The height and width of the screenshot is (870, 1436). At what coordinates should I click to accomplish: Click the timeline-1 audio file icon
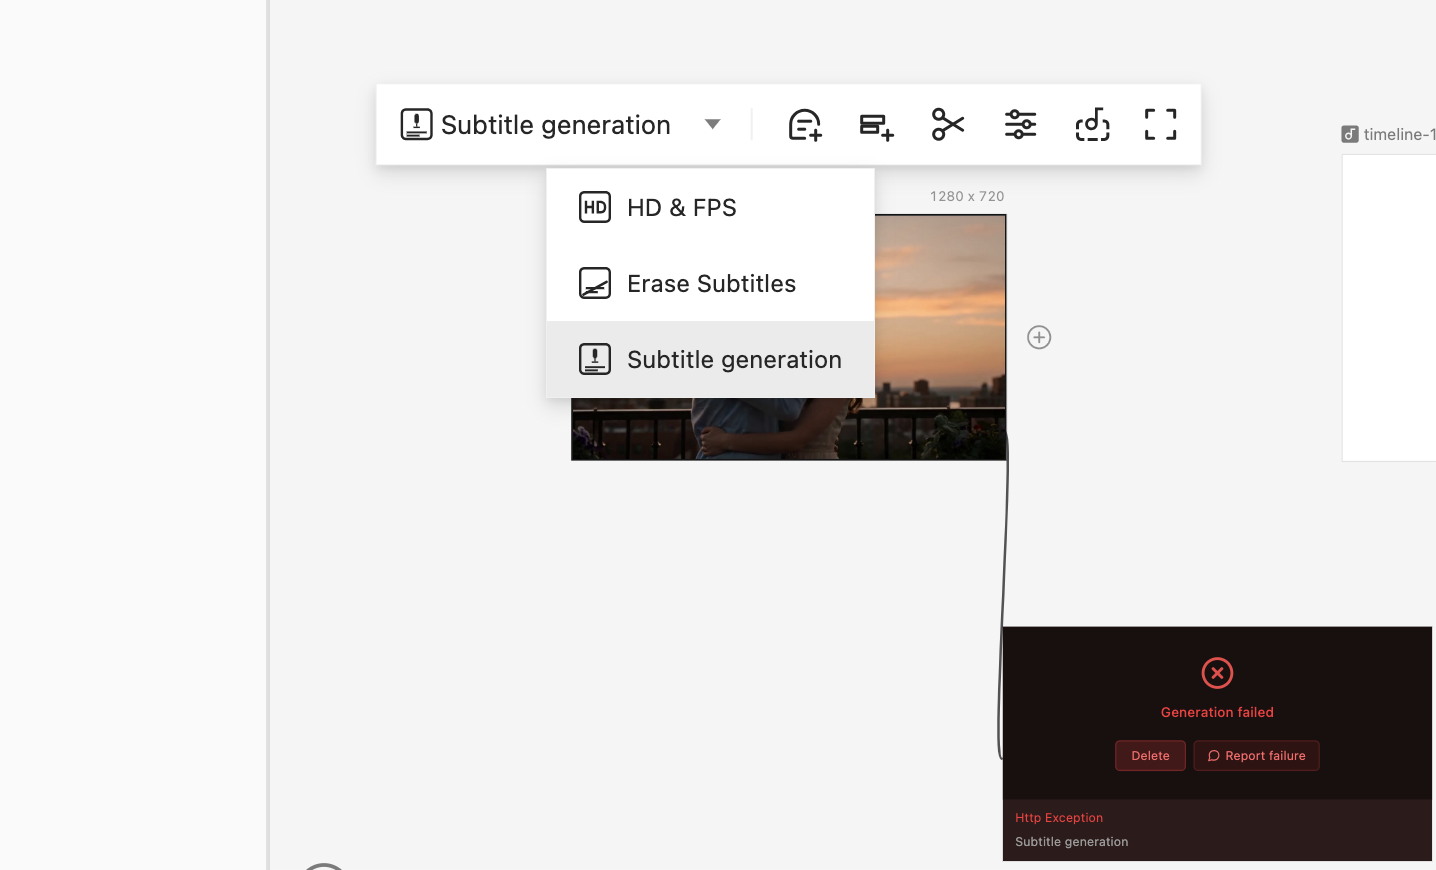pyautogui.click(x=1350, y=134)
